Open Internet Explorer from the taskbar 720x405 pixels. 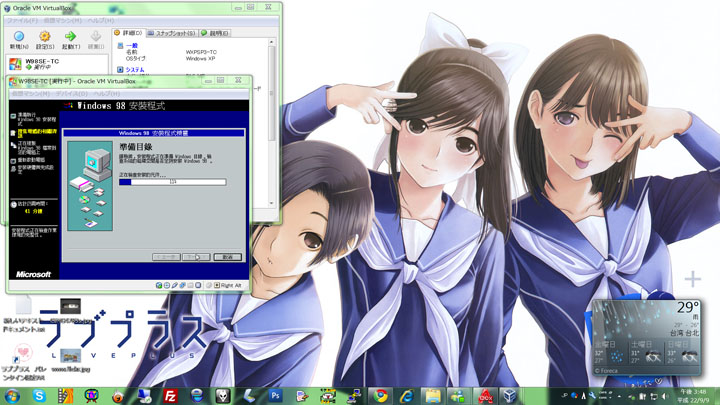click(x=406, y=396)
